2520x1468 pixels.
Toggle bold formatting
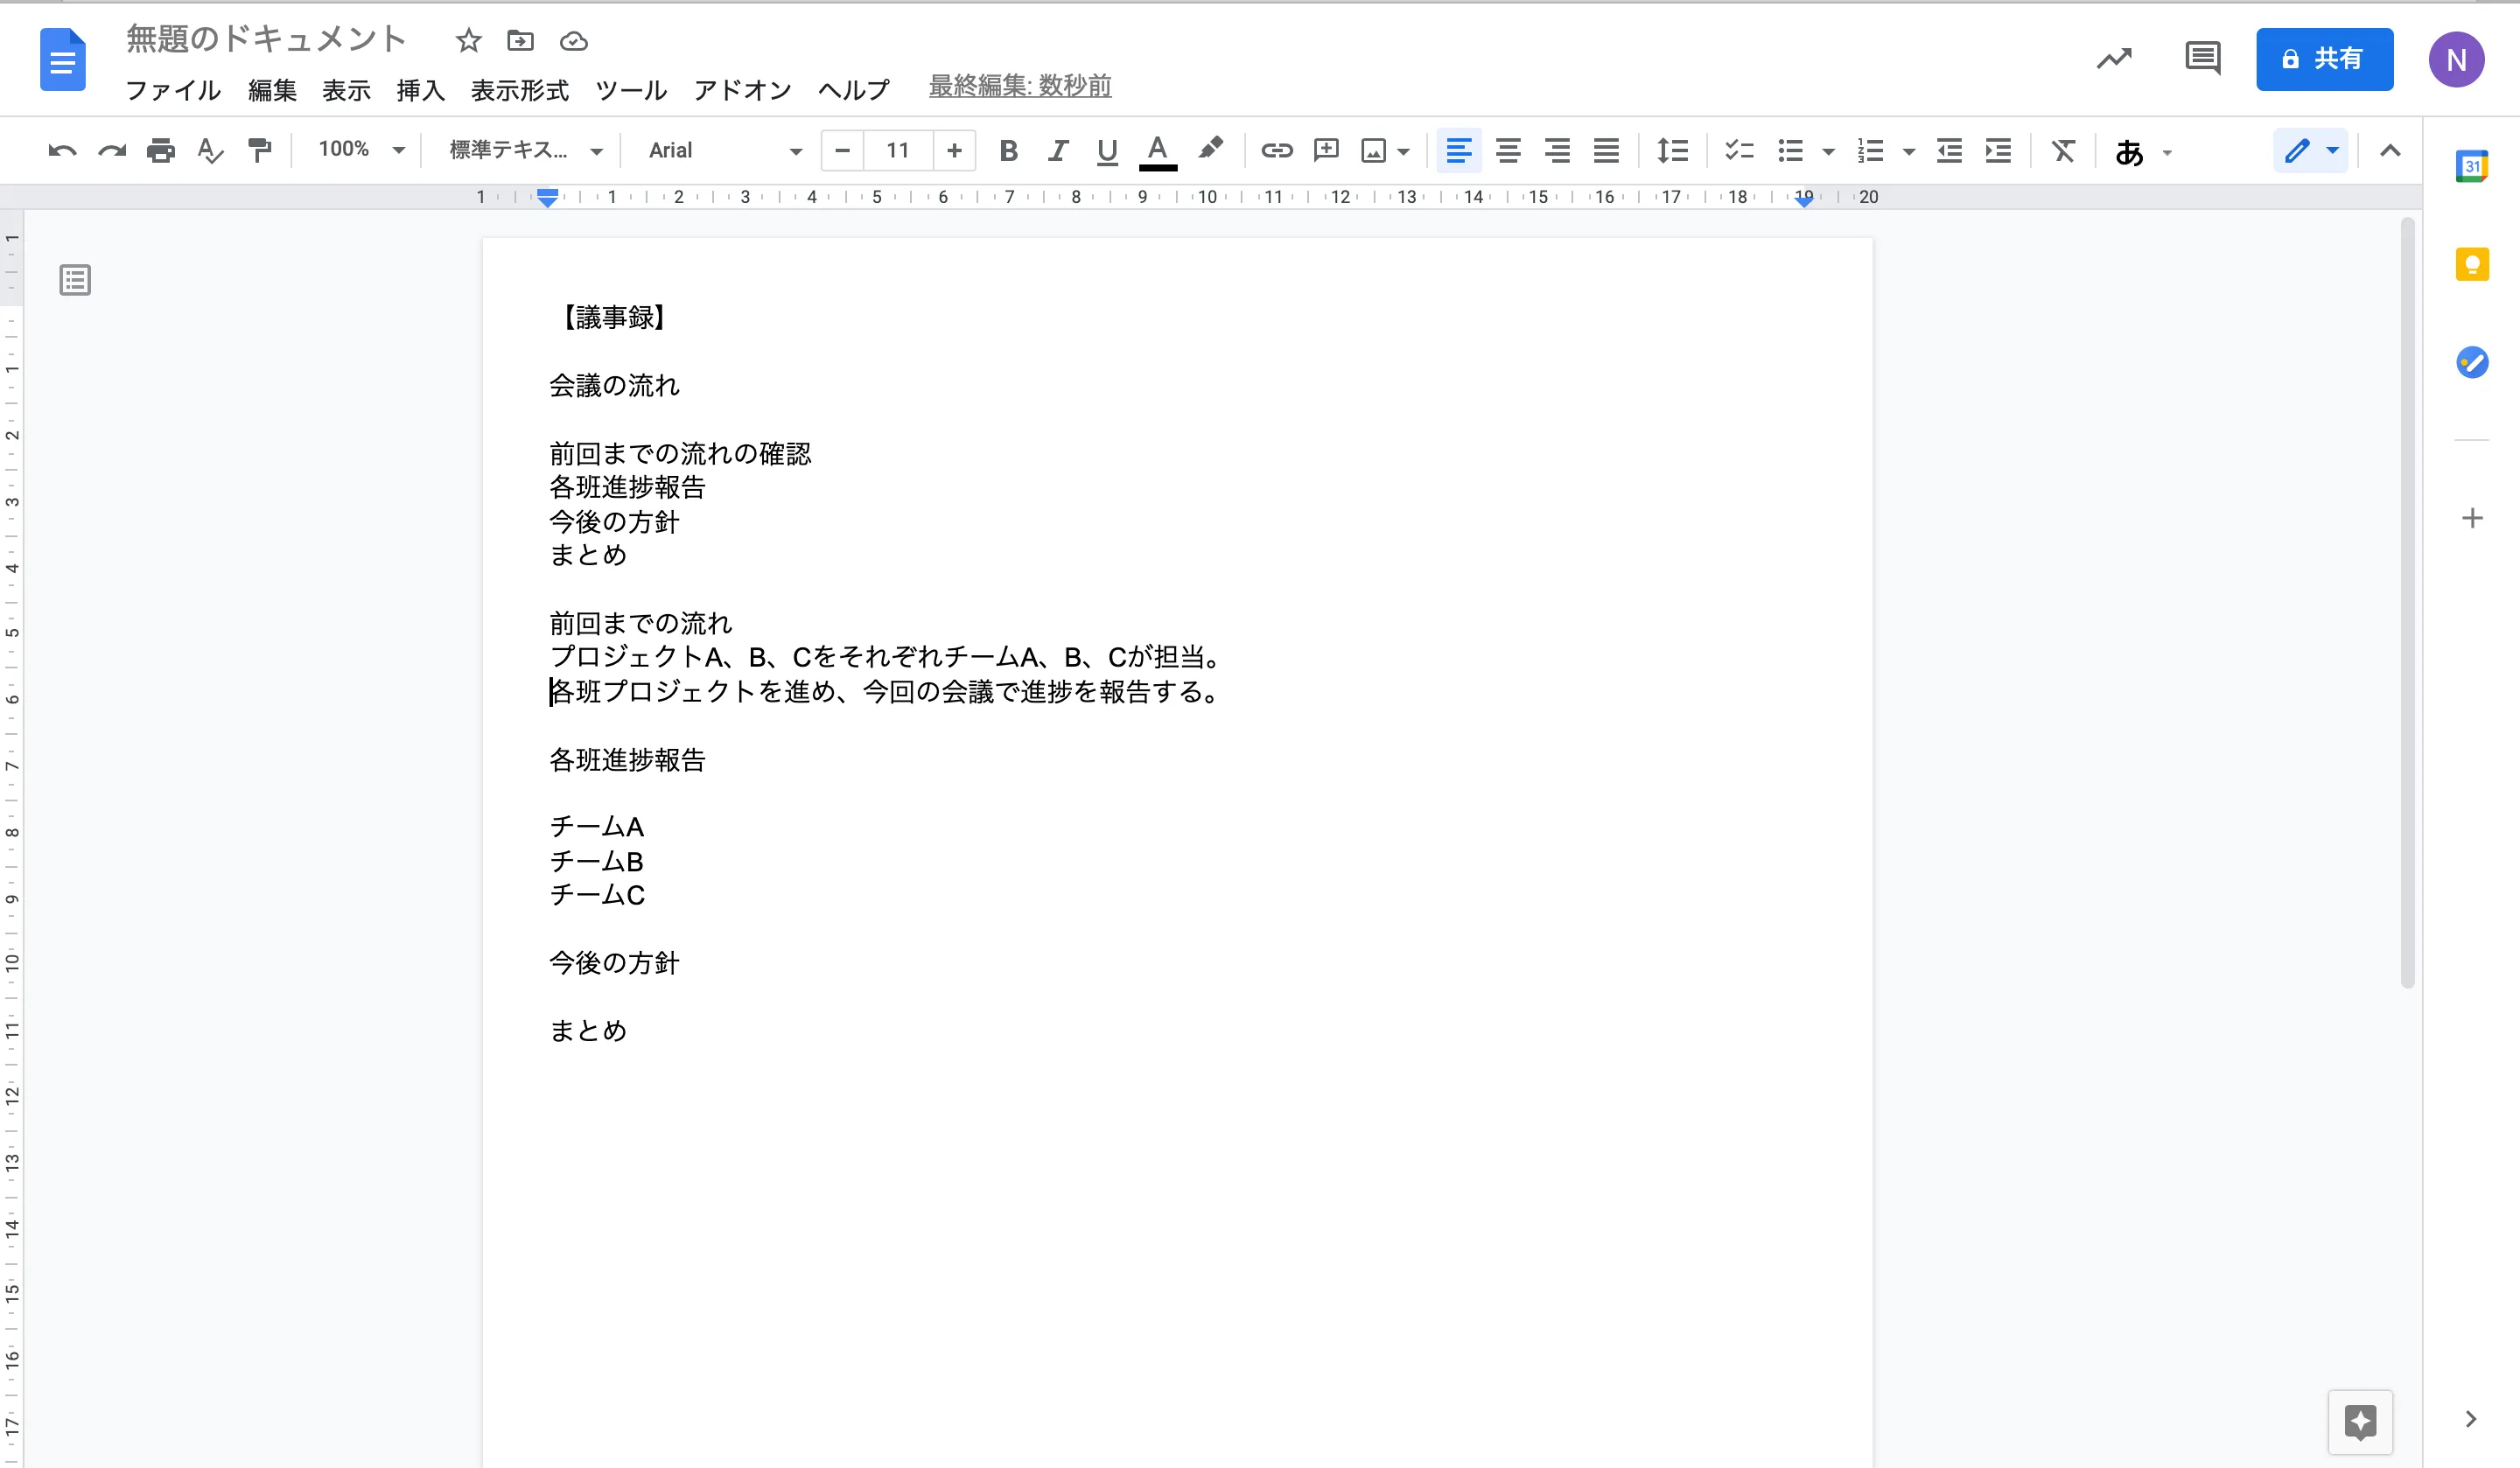click(1008, 151)
